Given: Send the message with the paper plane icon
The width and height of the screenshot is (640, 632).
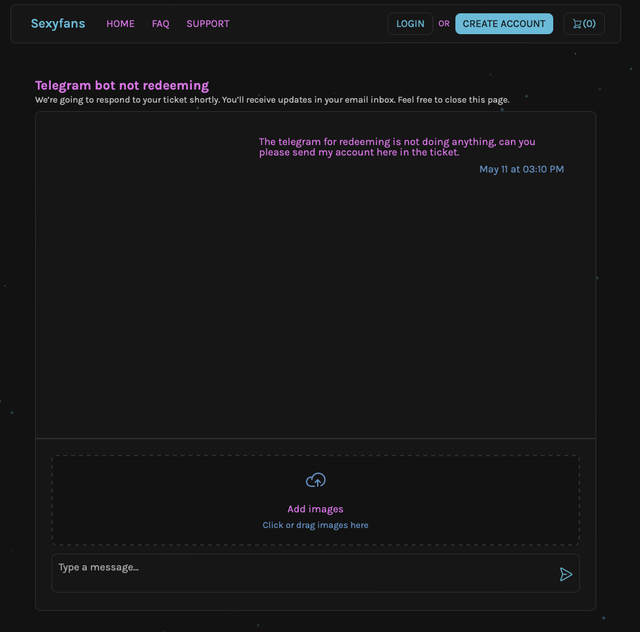Looking at the screenshot, I should (566, 574).
